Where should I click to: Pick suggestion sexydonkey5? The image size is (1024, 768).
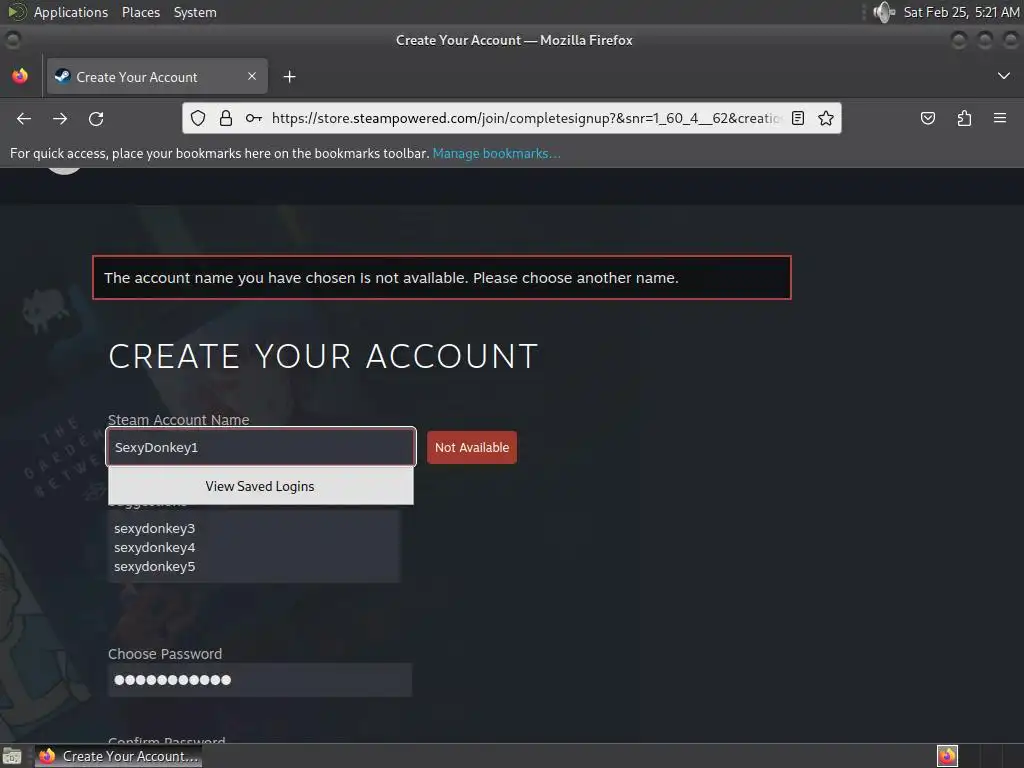click(154, 566)
